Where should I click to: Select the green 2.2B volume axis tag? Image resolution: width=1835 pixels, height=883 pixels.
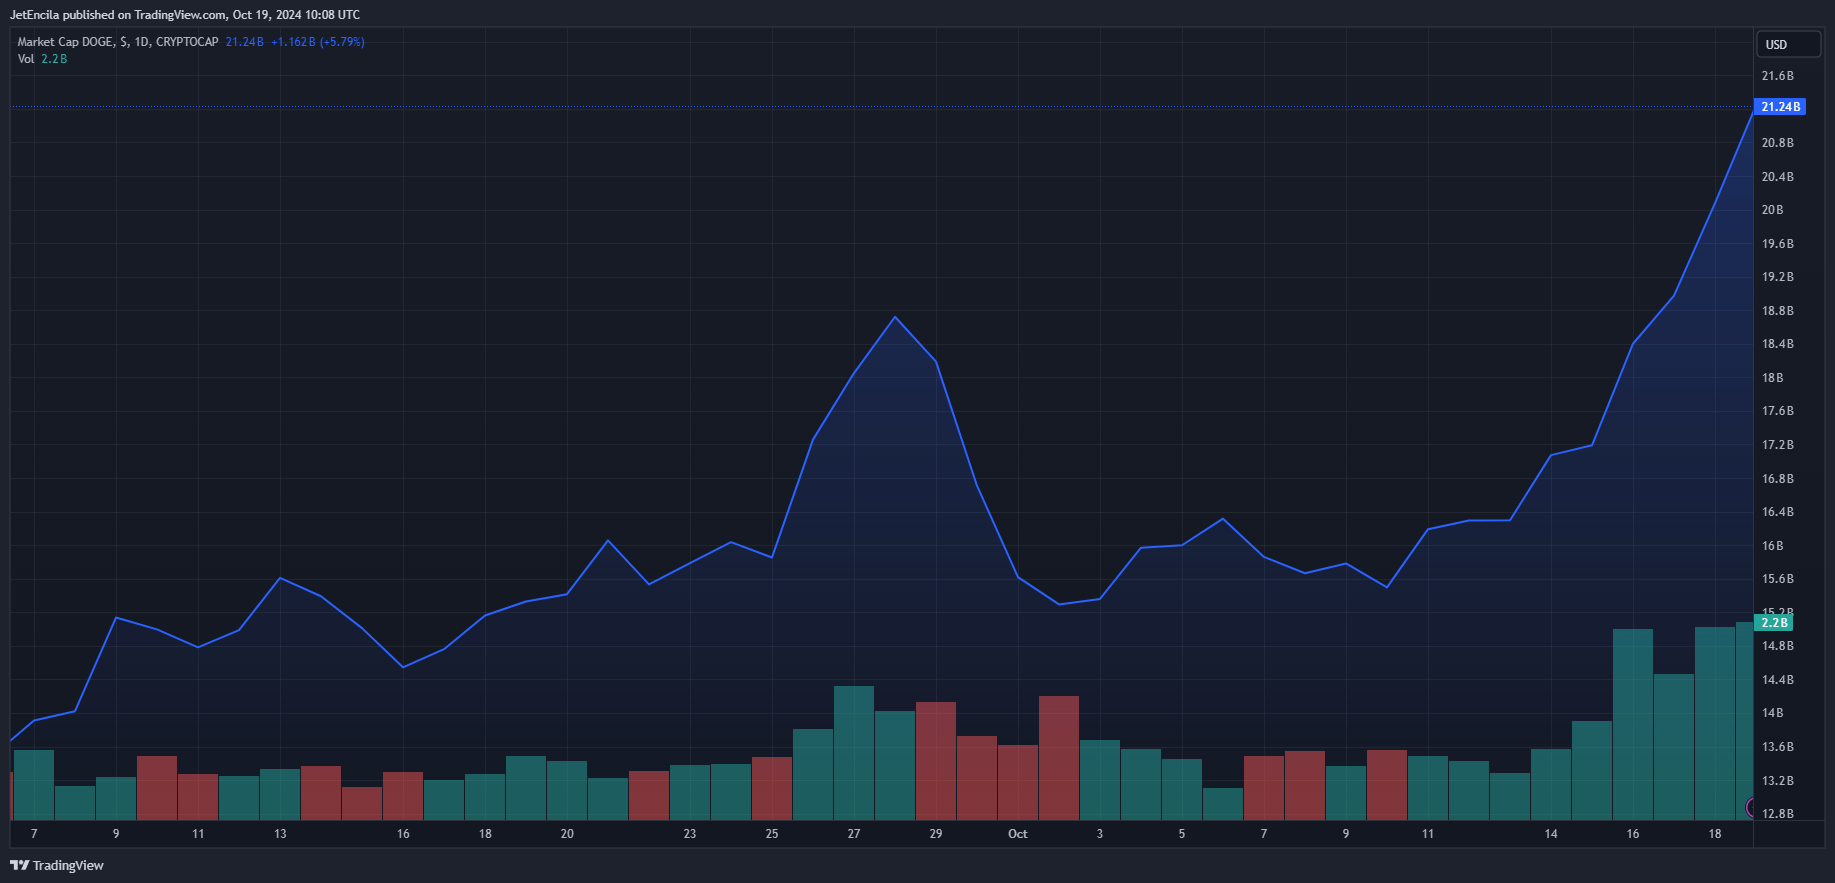click(x=1774, y=623)
